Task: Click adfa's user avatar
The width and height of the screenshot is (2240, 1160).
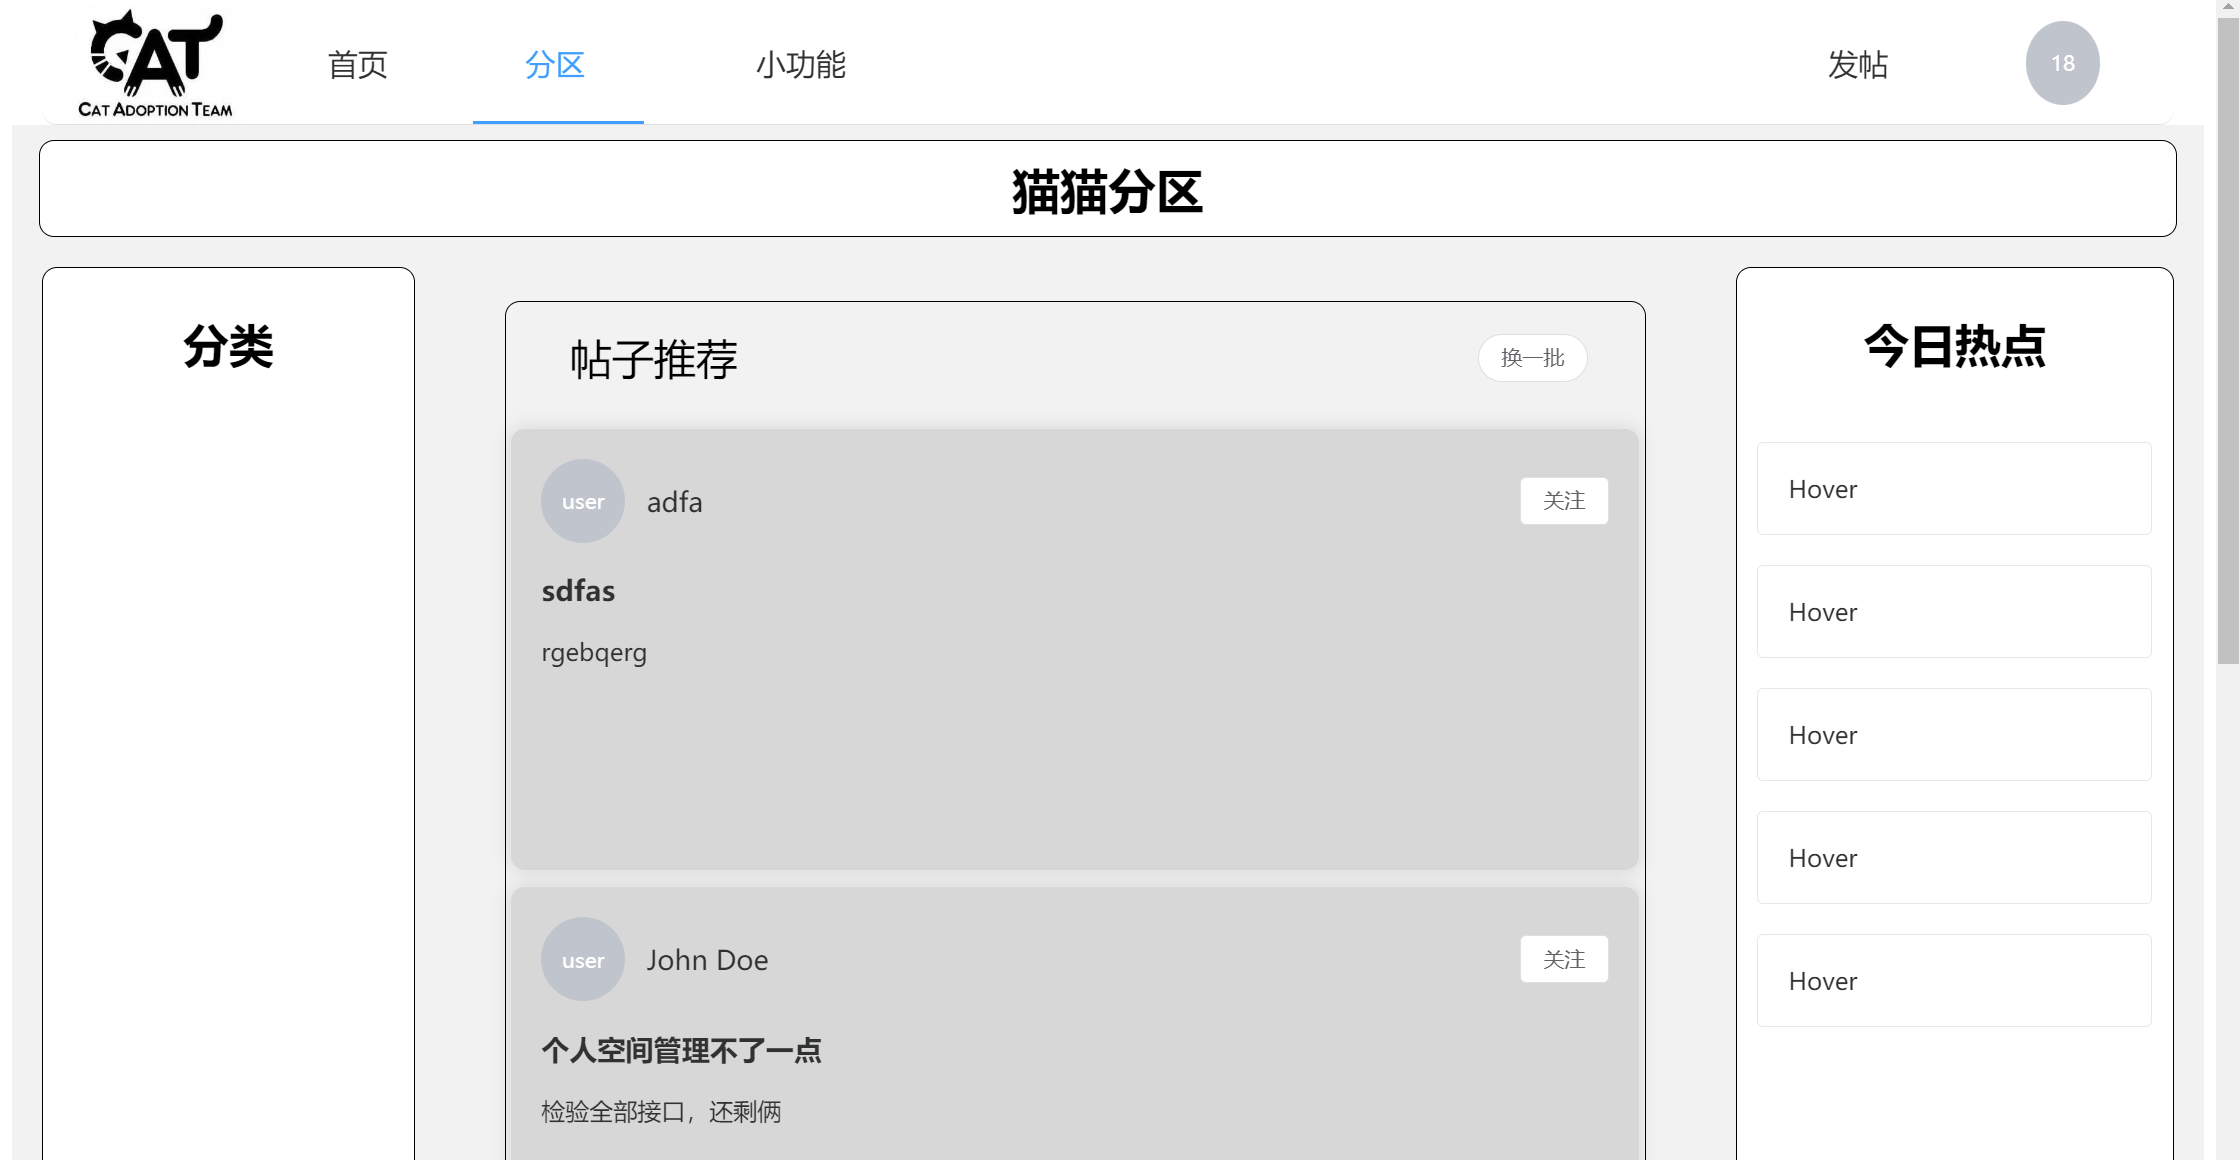Action: coord(583,501)
